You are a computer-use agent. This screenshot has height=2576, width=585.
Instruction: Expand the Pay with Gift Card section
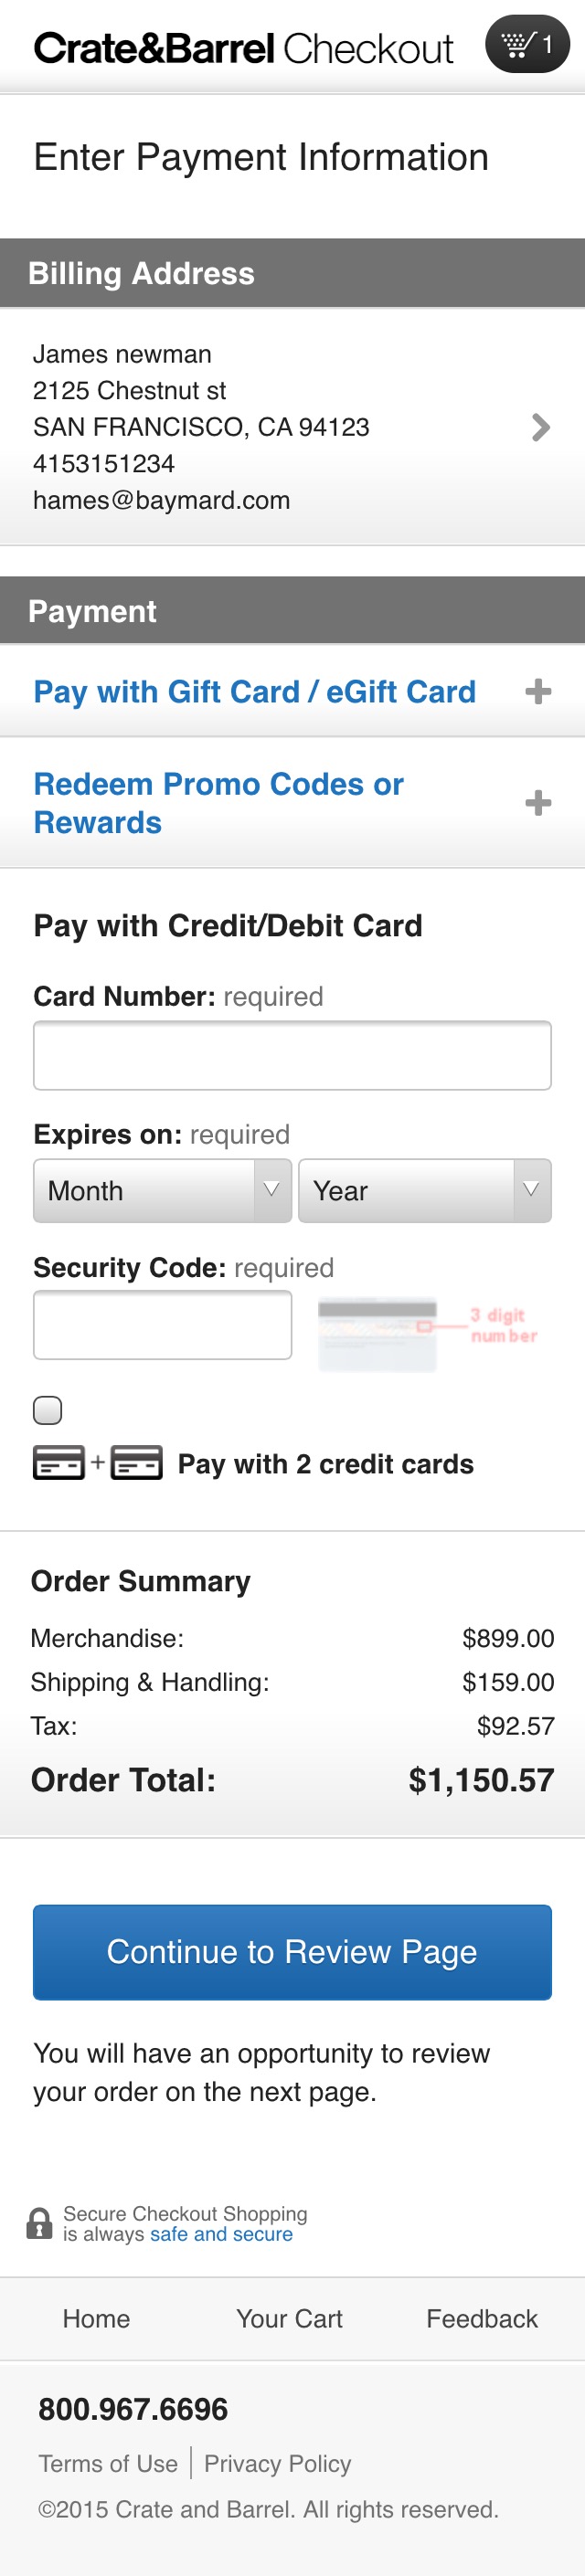(255, 691)
